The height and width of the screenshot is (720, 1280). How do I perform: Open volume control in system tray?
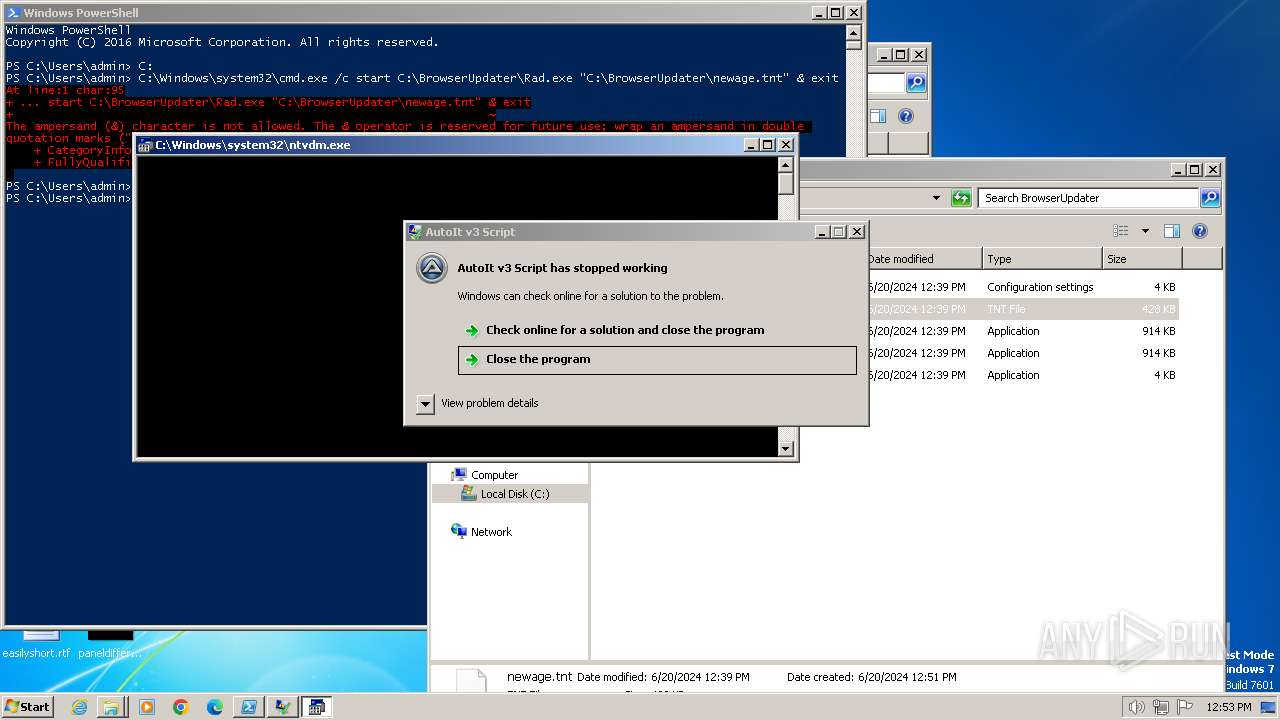tap(1137, 707)
